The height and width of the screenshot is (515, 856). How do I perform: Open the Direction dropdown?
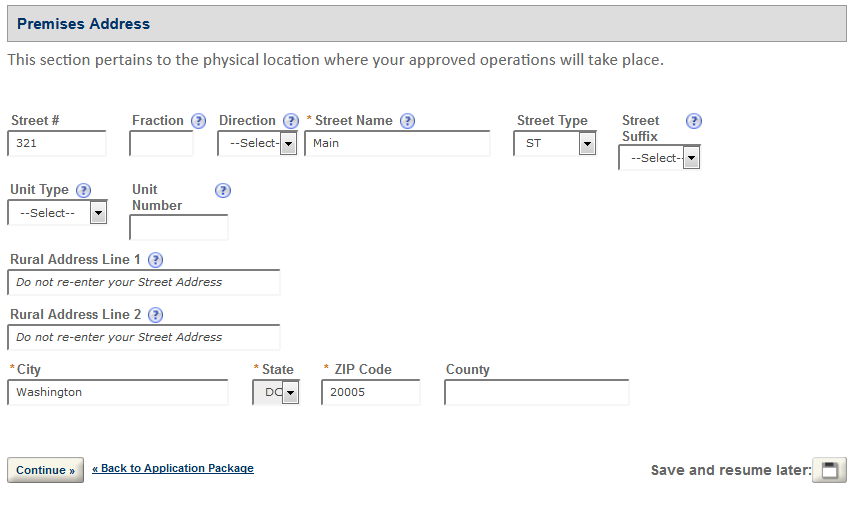tap(258, 144)
